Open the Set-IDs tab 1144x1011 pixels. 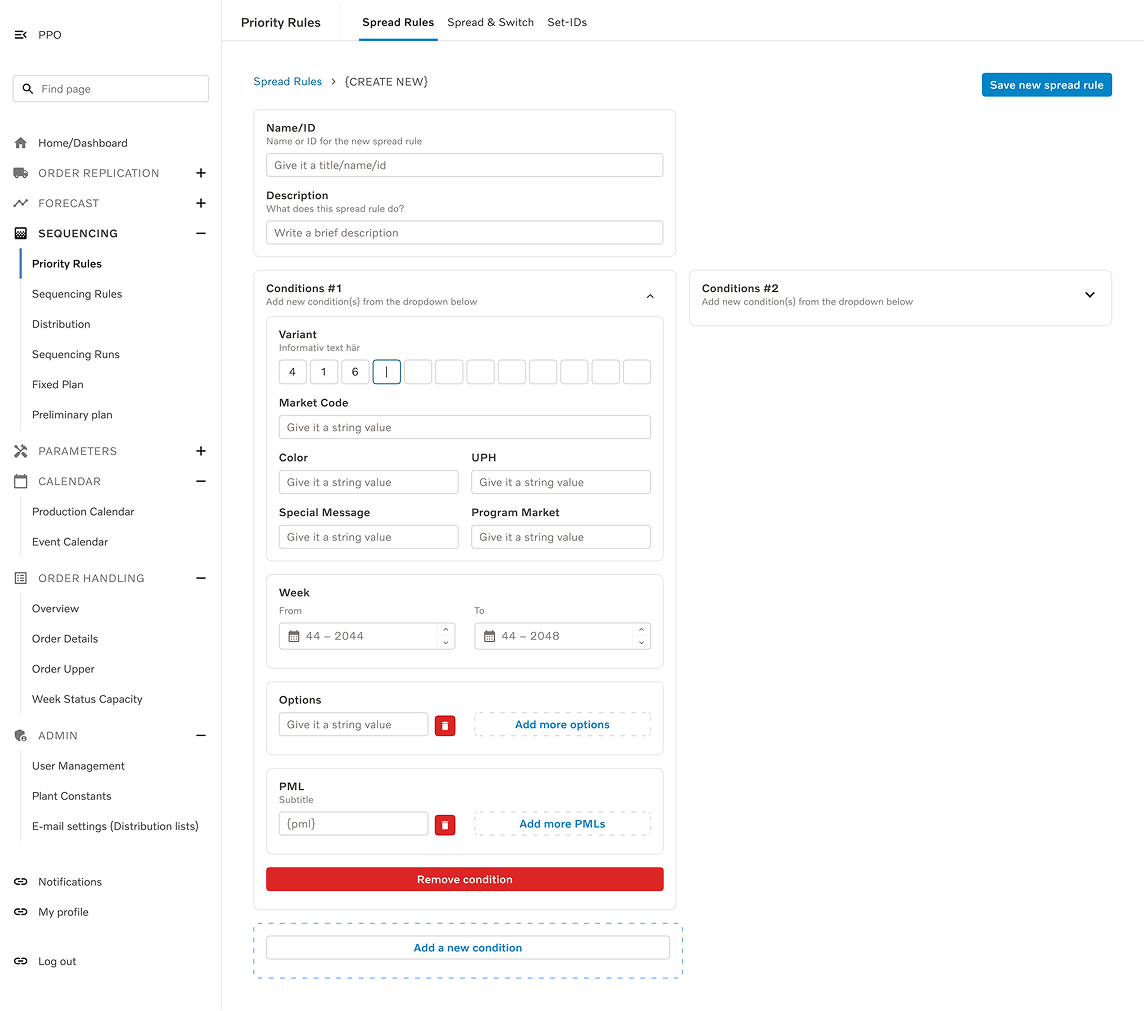(567, 23)
